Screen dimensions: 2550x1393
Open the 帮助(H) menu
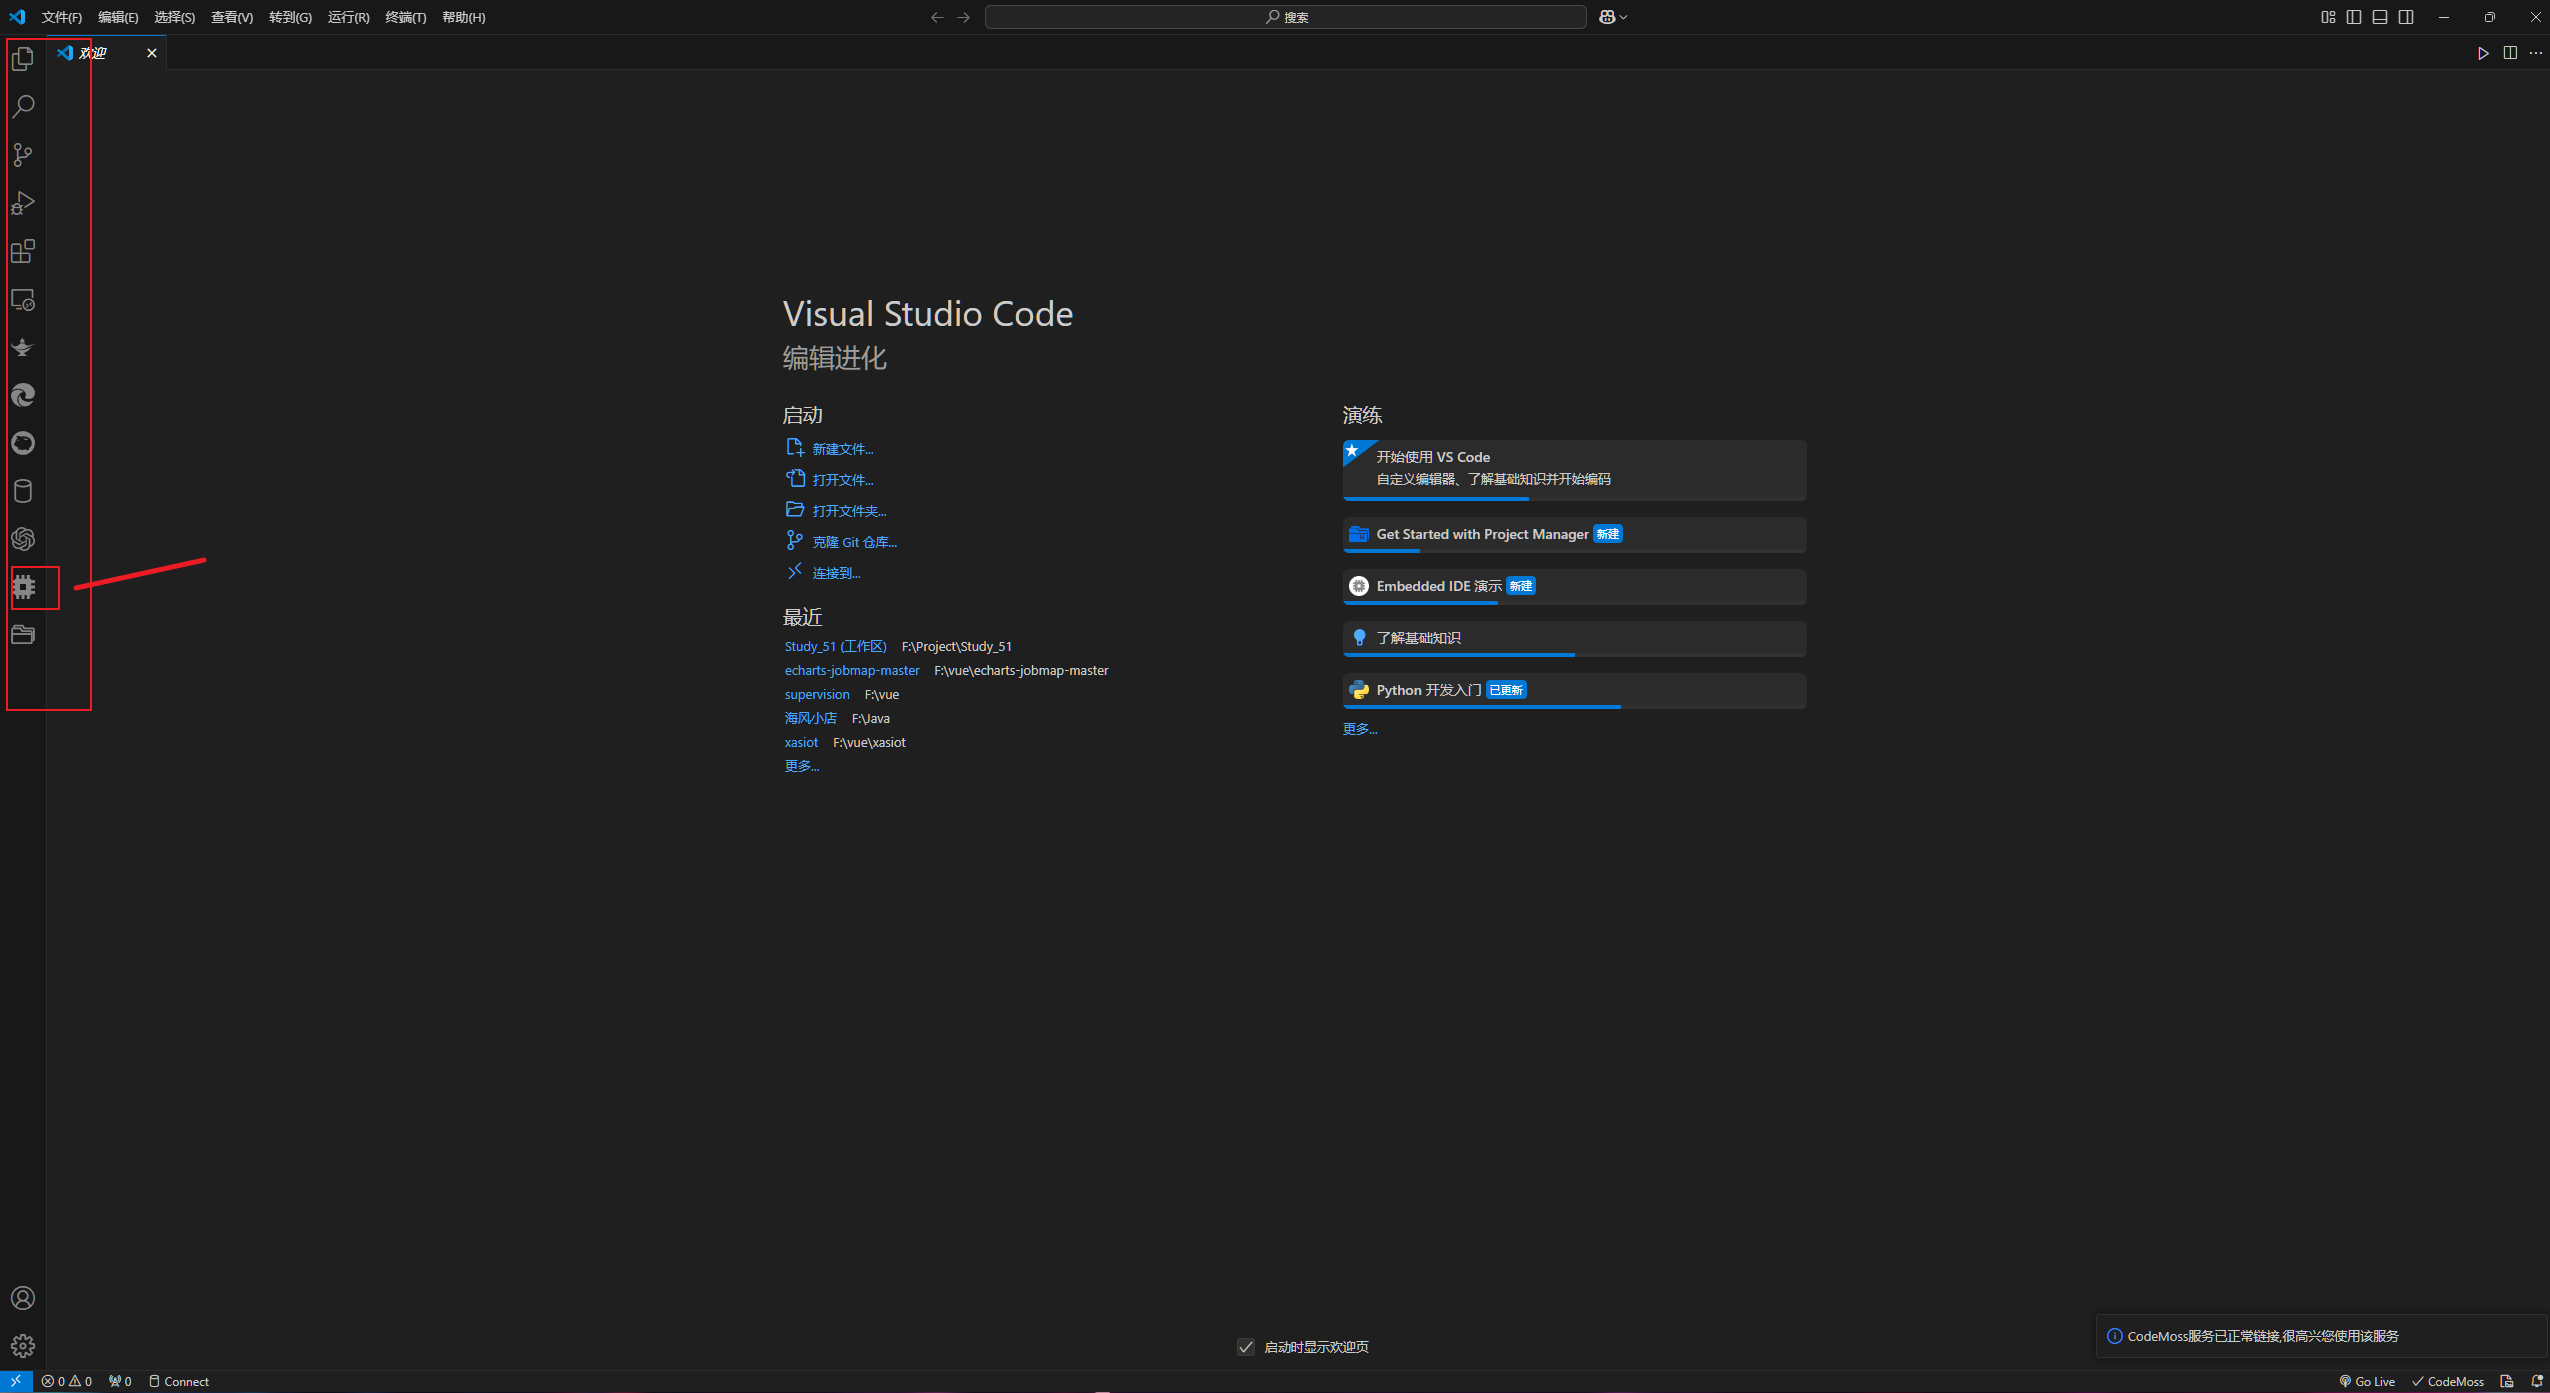(463, 17)
